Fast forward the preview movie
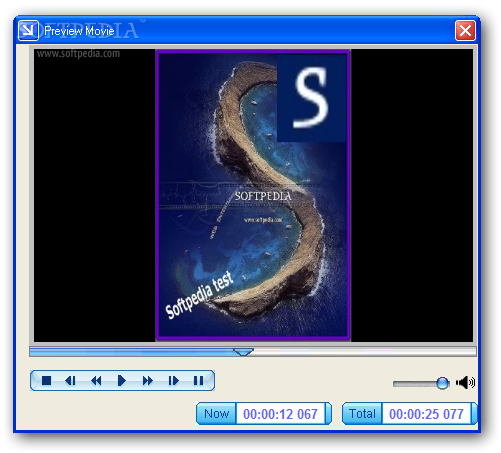 coord(147,380)
